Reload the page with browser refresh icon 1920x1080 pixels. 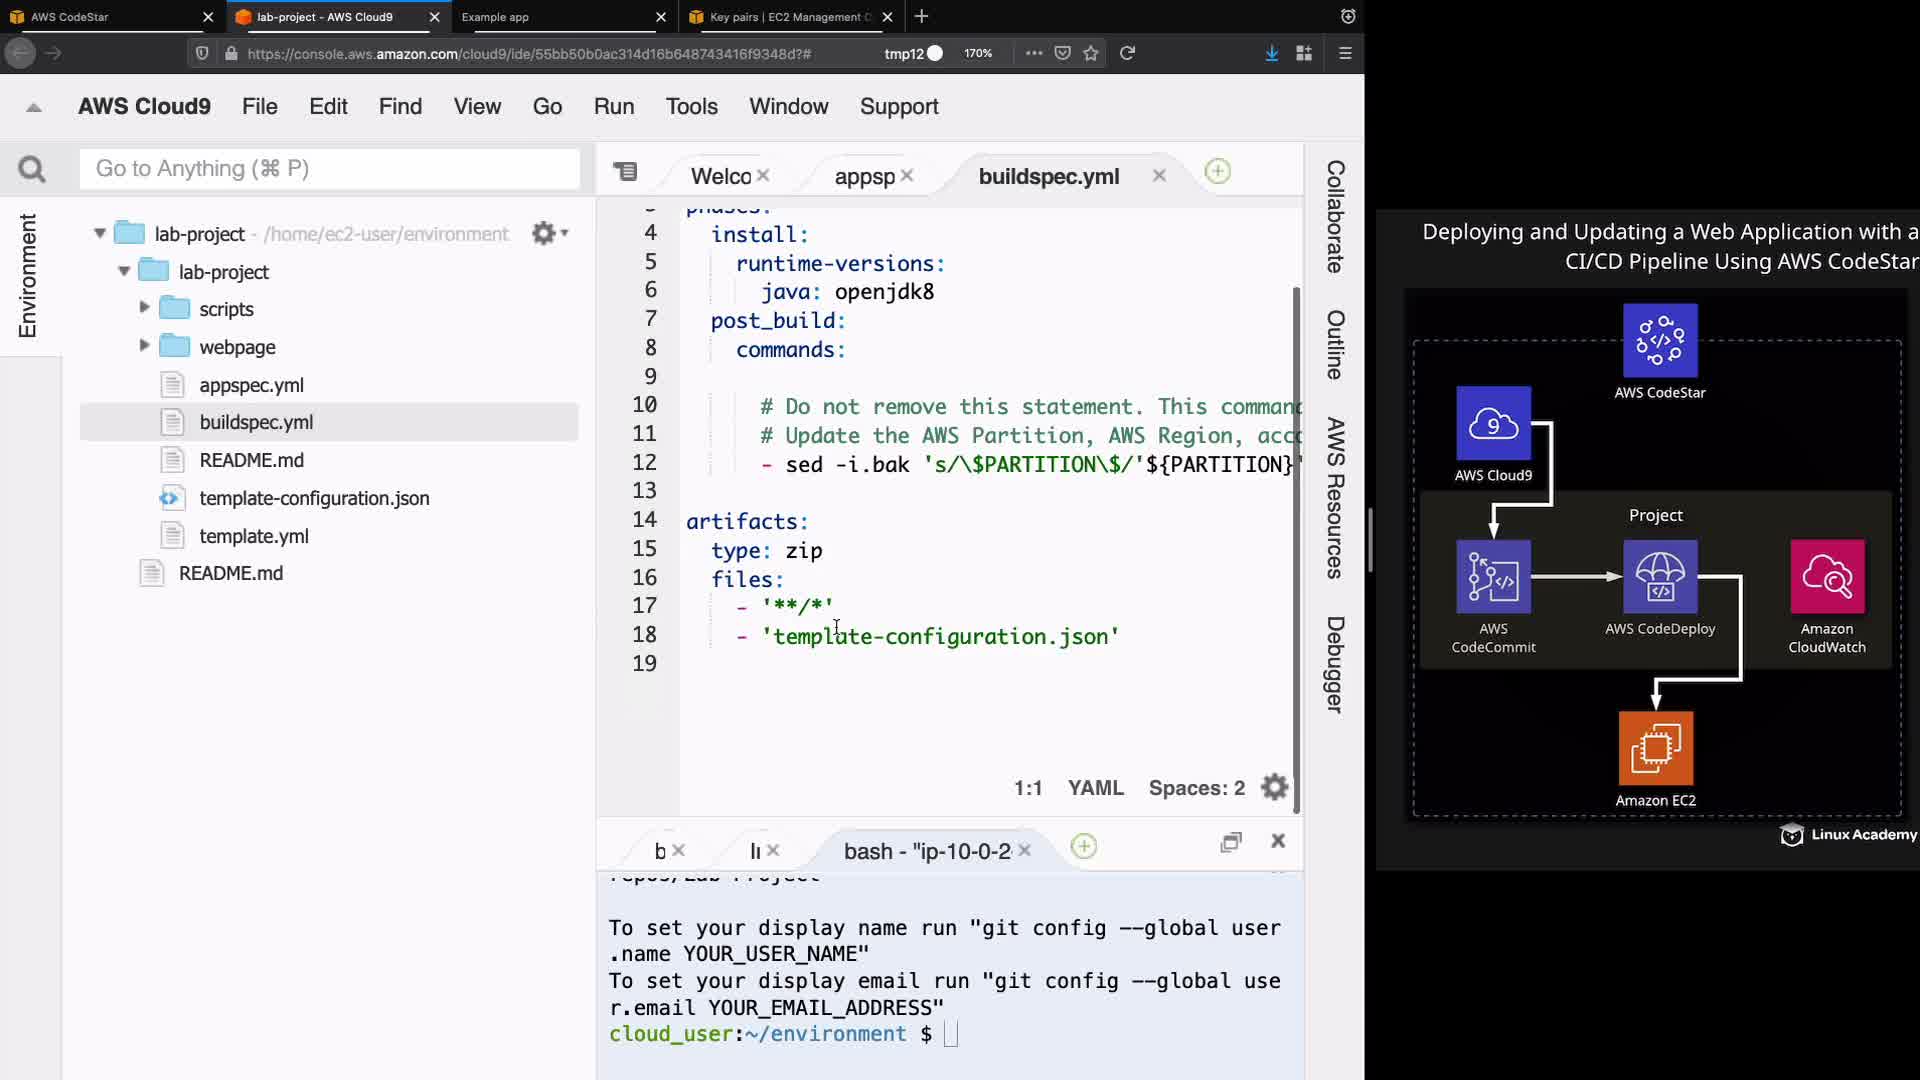[1127, 53]
